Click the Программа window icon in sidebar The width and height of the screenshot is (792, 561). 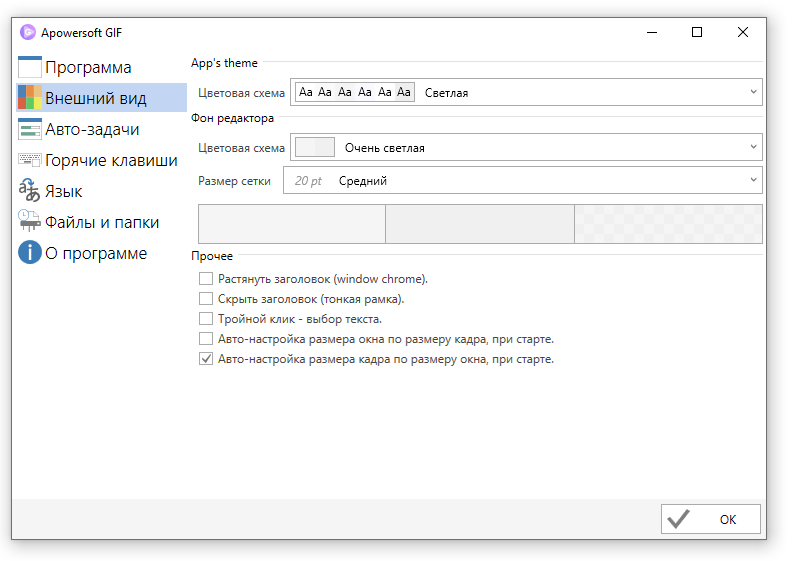coord(30,67)
